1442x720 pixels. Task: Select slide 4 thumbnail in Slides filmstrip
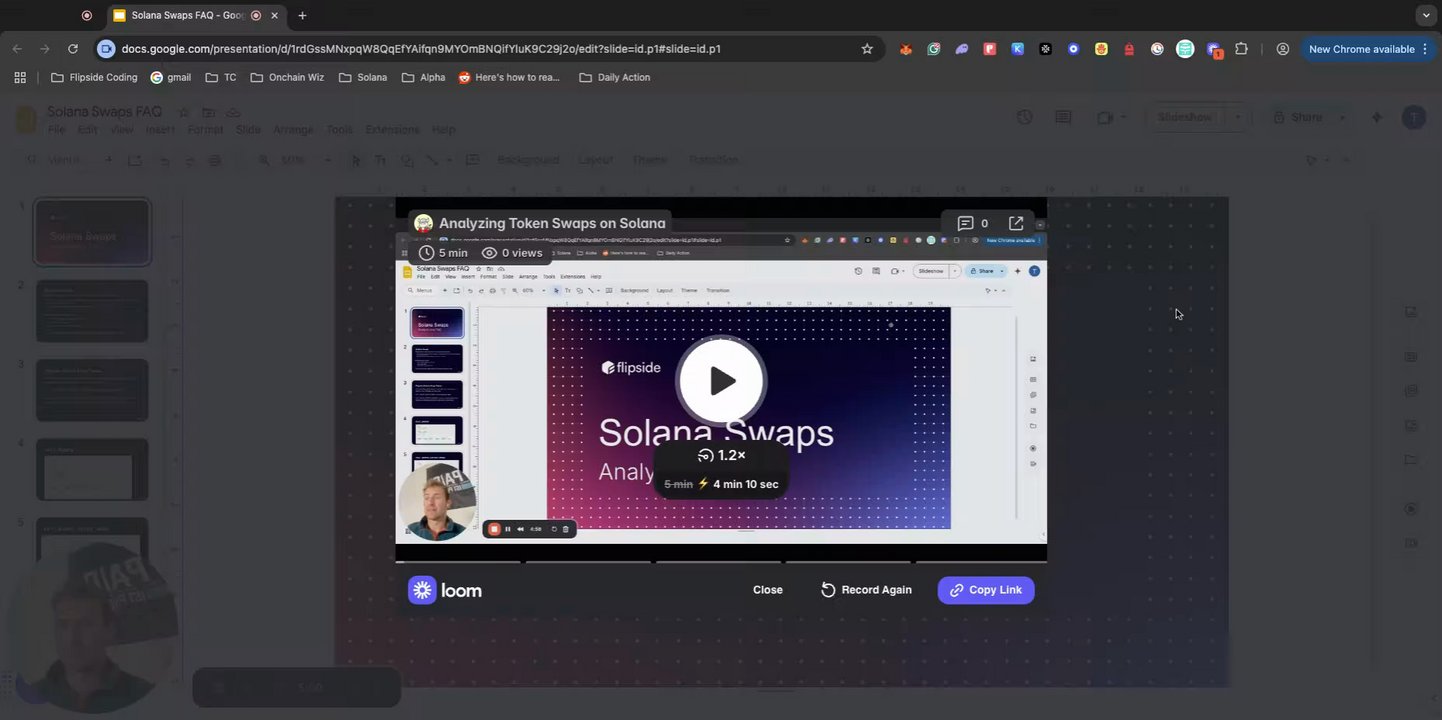pyautogui.click(x=92, y=469)
